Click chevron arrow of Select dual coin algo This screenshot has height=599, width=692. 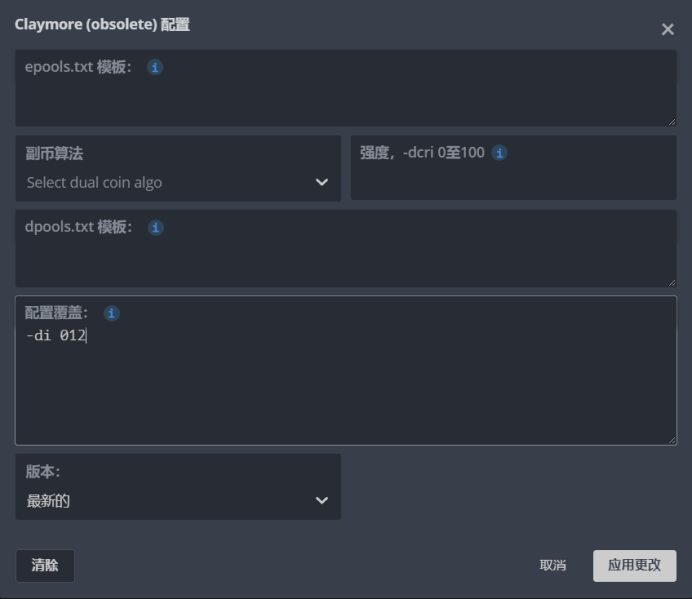tap(322, 182)
